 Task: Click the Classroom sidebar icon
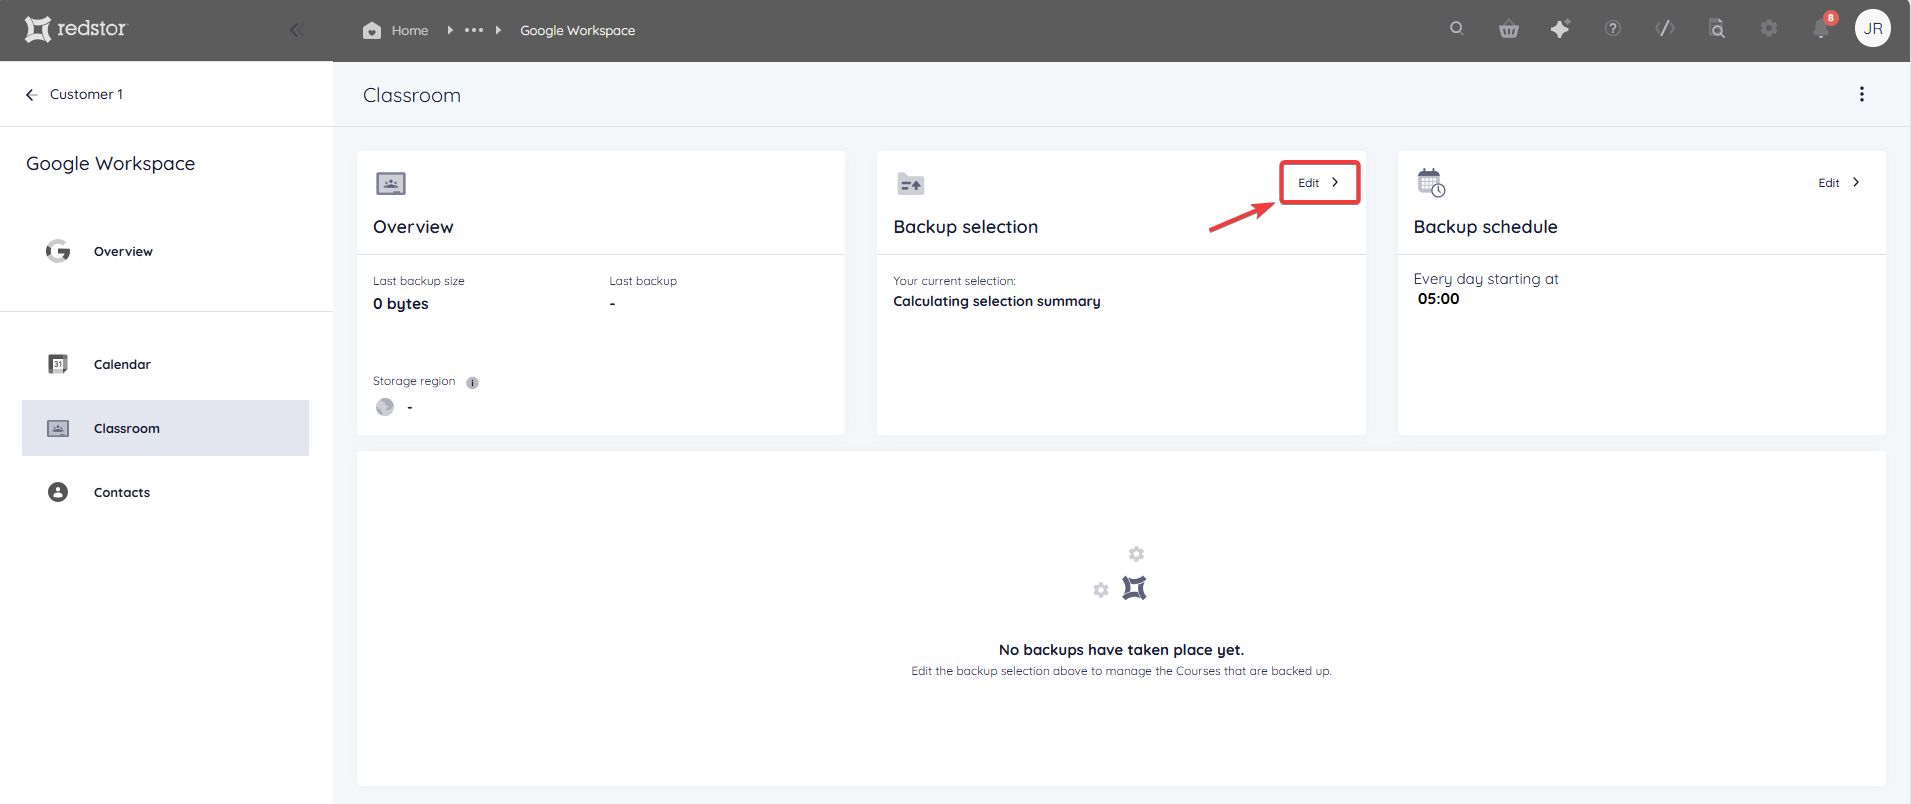click(x=58, y=428)
